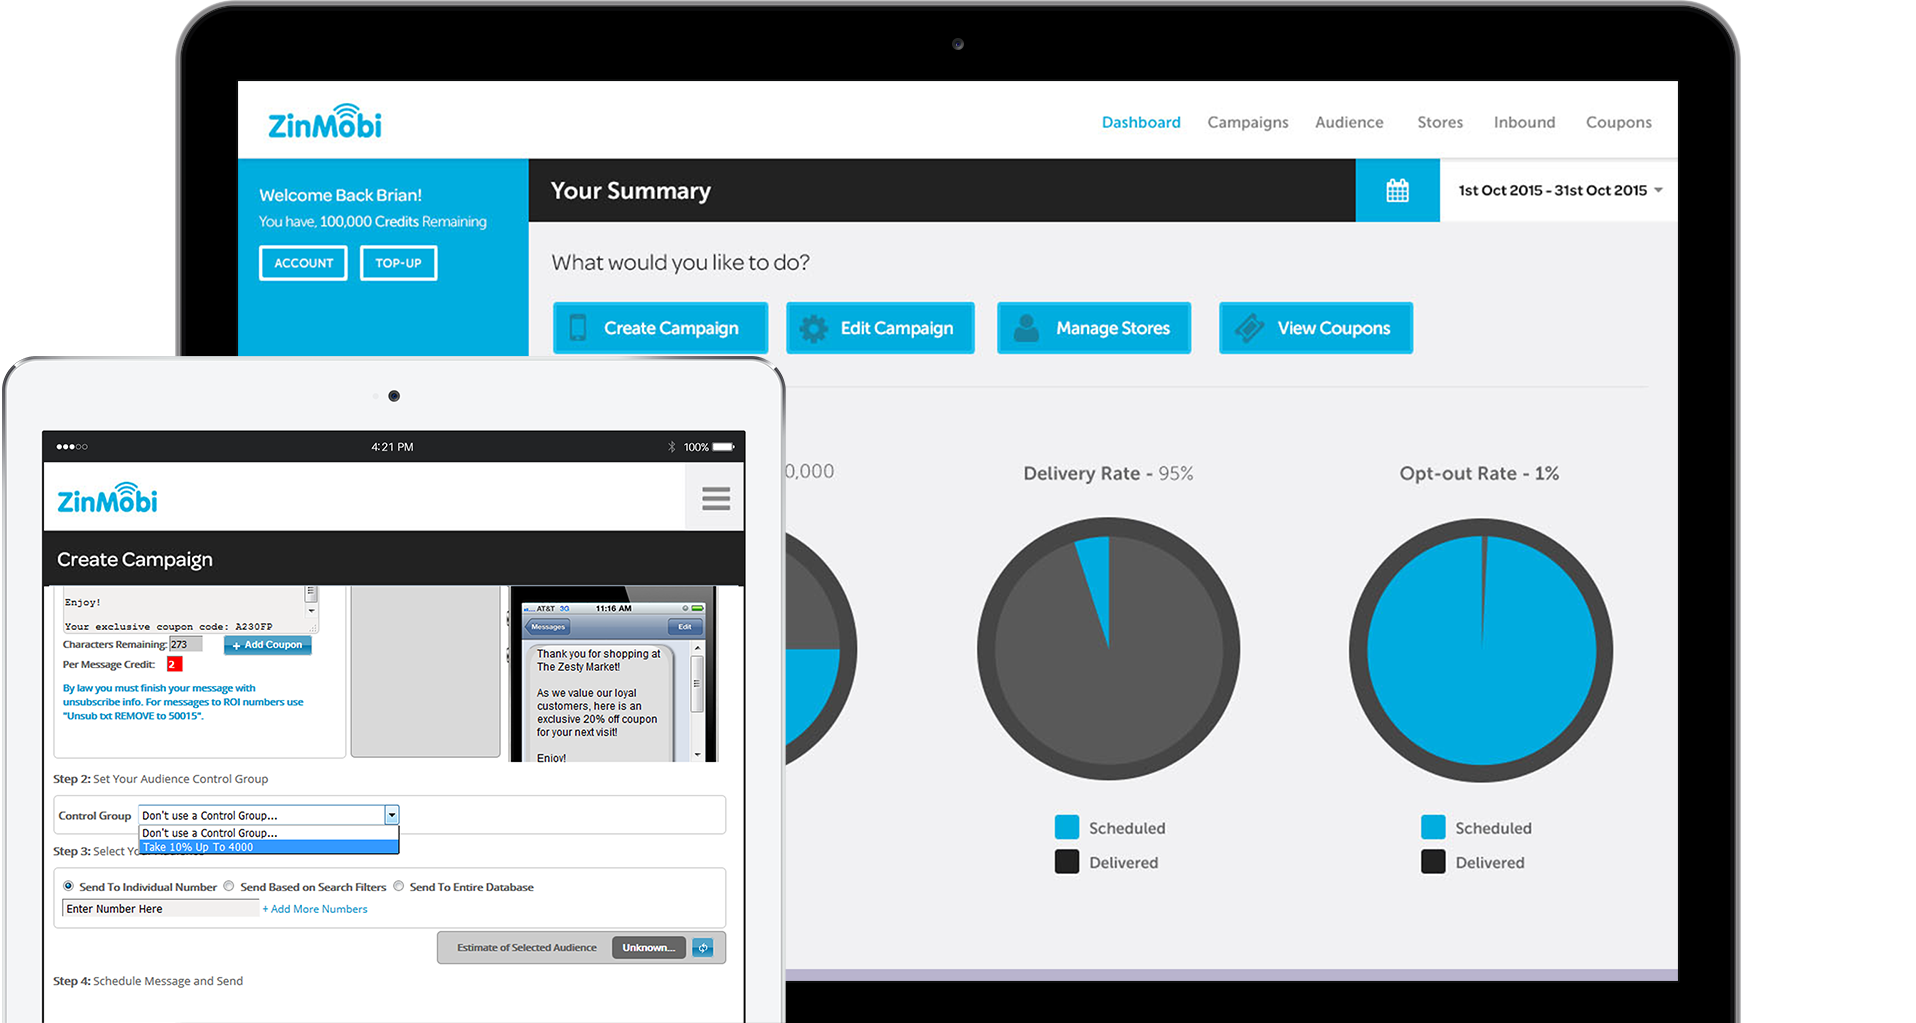Go to the Coupons nav tab
1916x1023 pixels.
point(1618,122)
